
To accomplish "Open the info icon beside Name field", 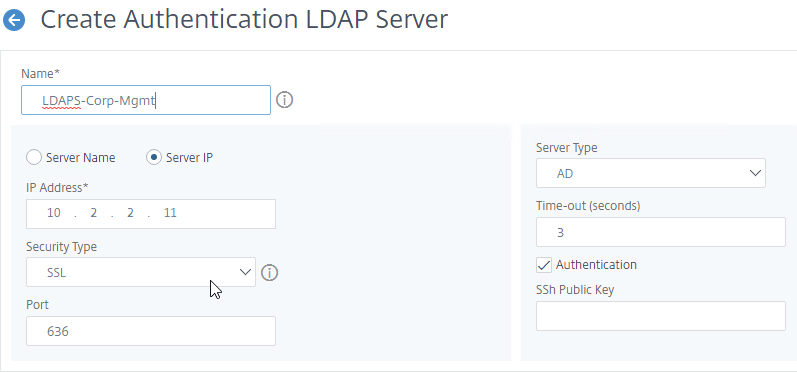I will tap(285, 100).
